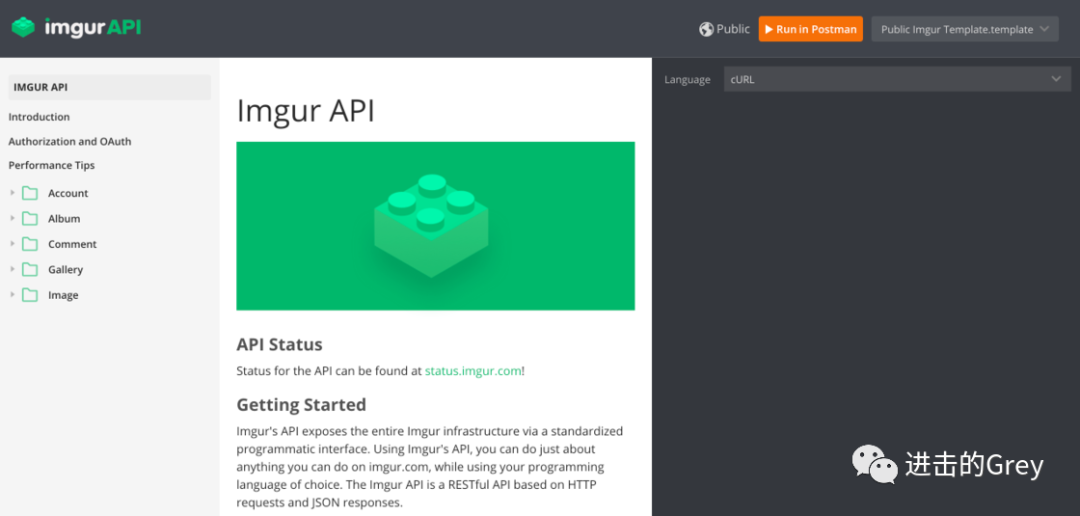Image resolution: width=1080 pixels, height=516 pixels.
Task: Go to Performance Tips section
Action: click(x=52, y=165)
